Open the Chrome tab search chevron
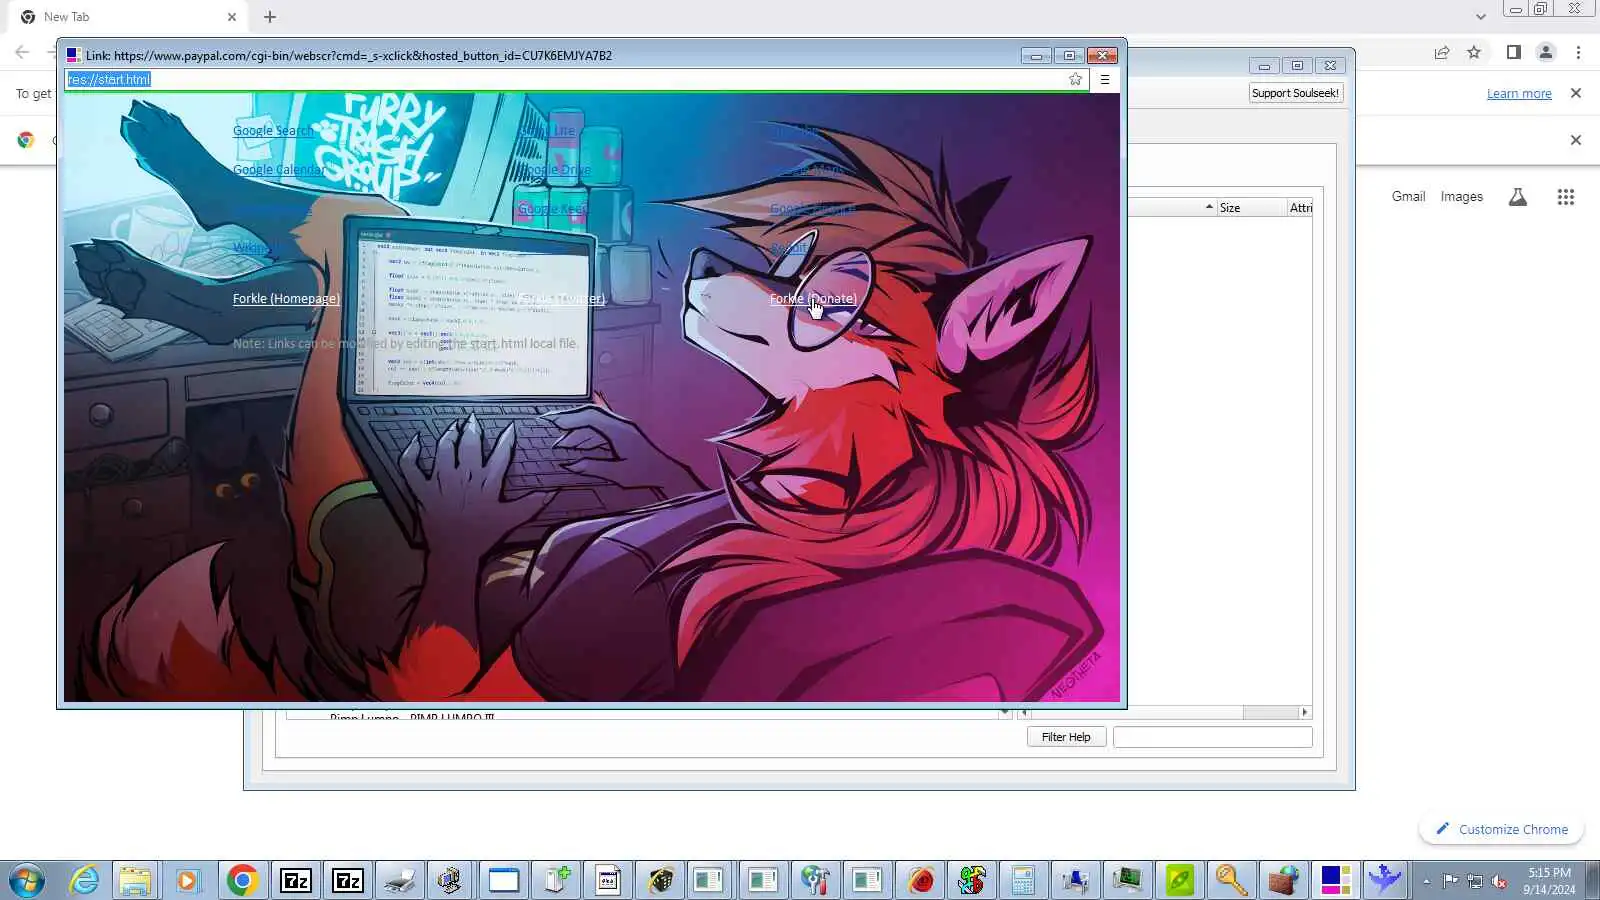This screenshot has width=1600, height=900. coord(1481,17)
